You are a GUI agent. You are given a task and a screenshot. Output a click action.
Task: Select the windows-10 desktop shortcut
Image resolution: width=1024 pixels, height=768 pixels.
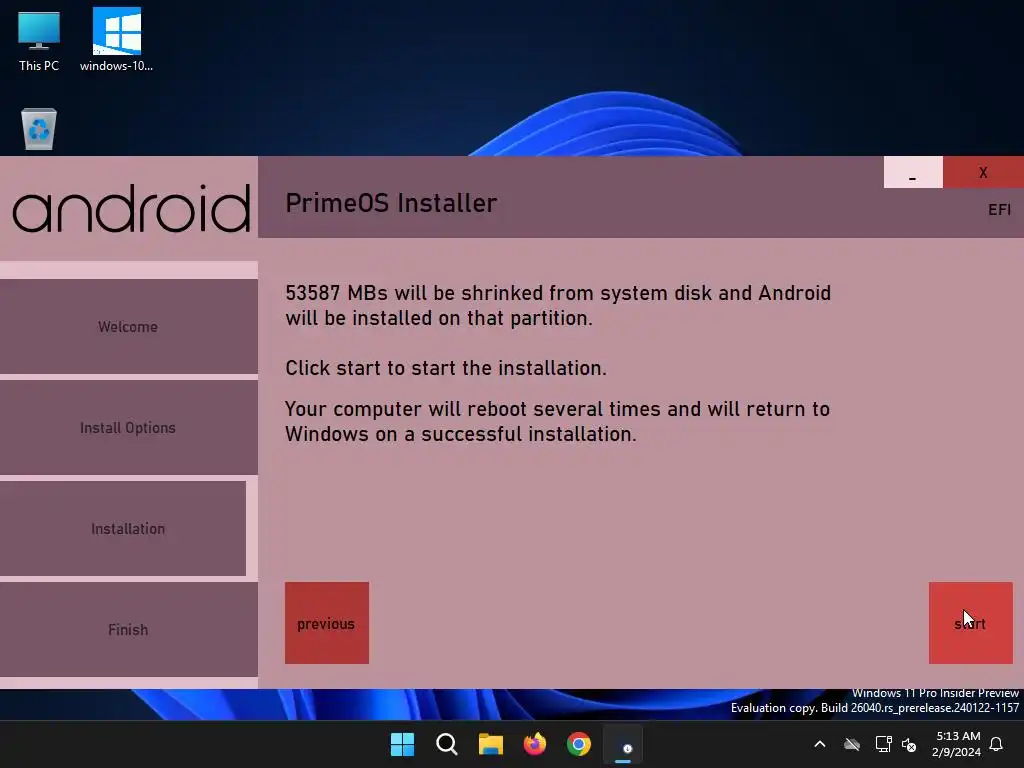coord(116,40)
